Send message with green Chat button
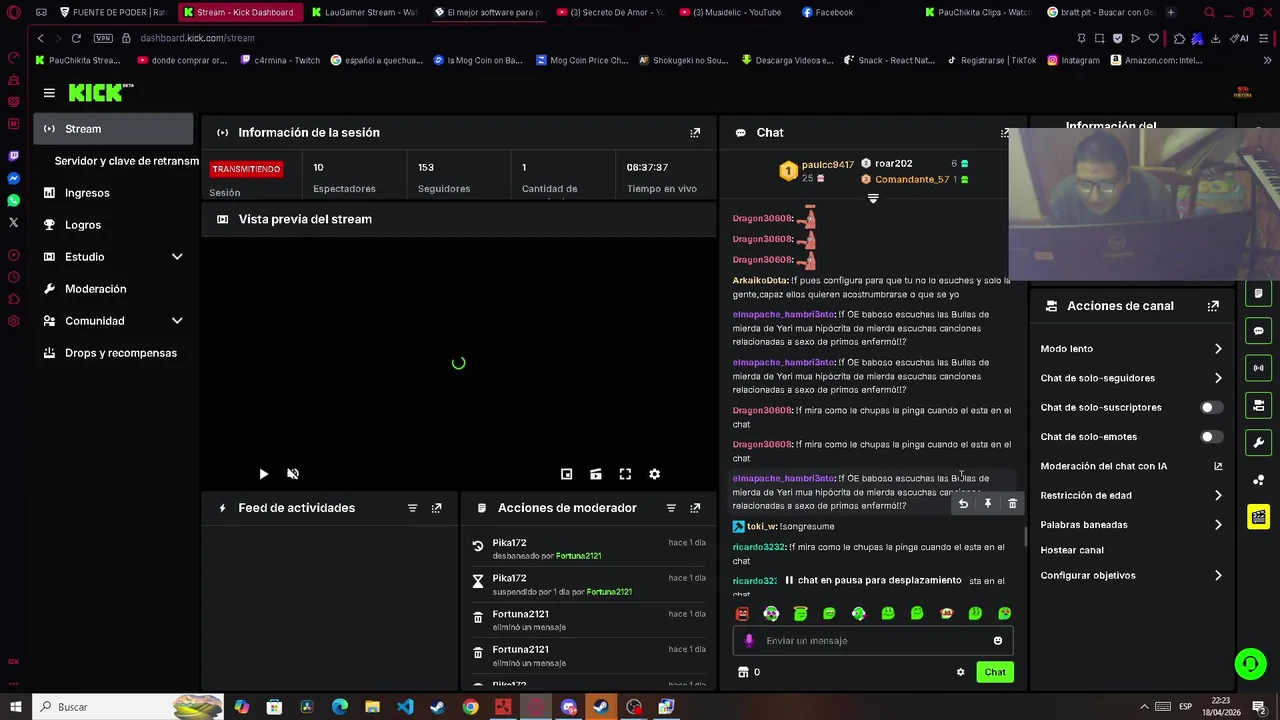This screenshot has width=1280, height=720. click(x=995, y=672)
